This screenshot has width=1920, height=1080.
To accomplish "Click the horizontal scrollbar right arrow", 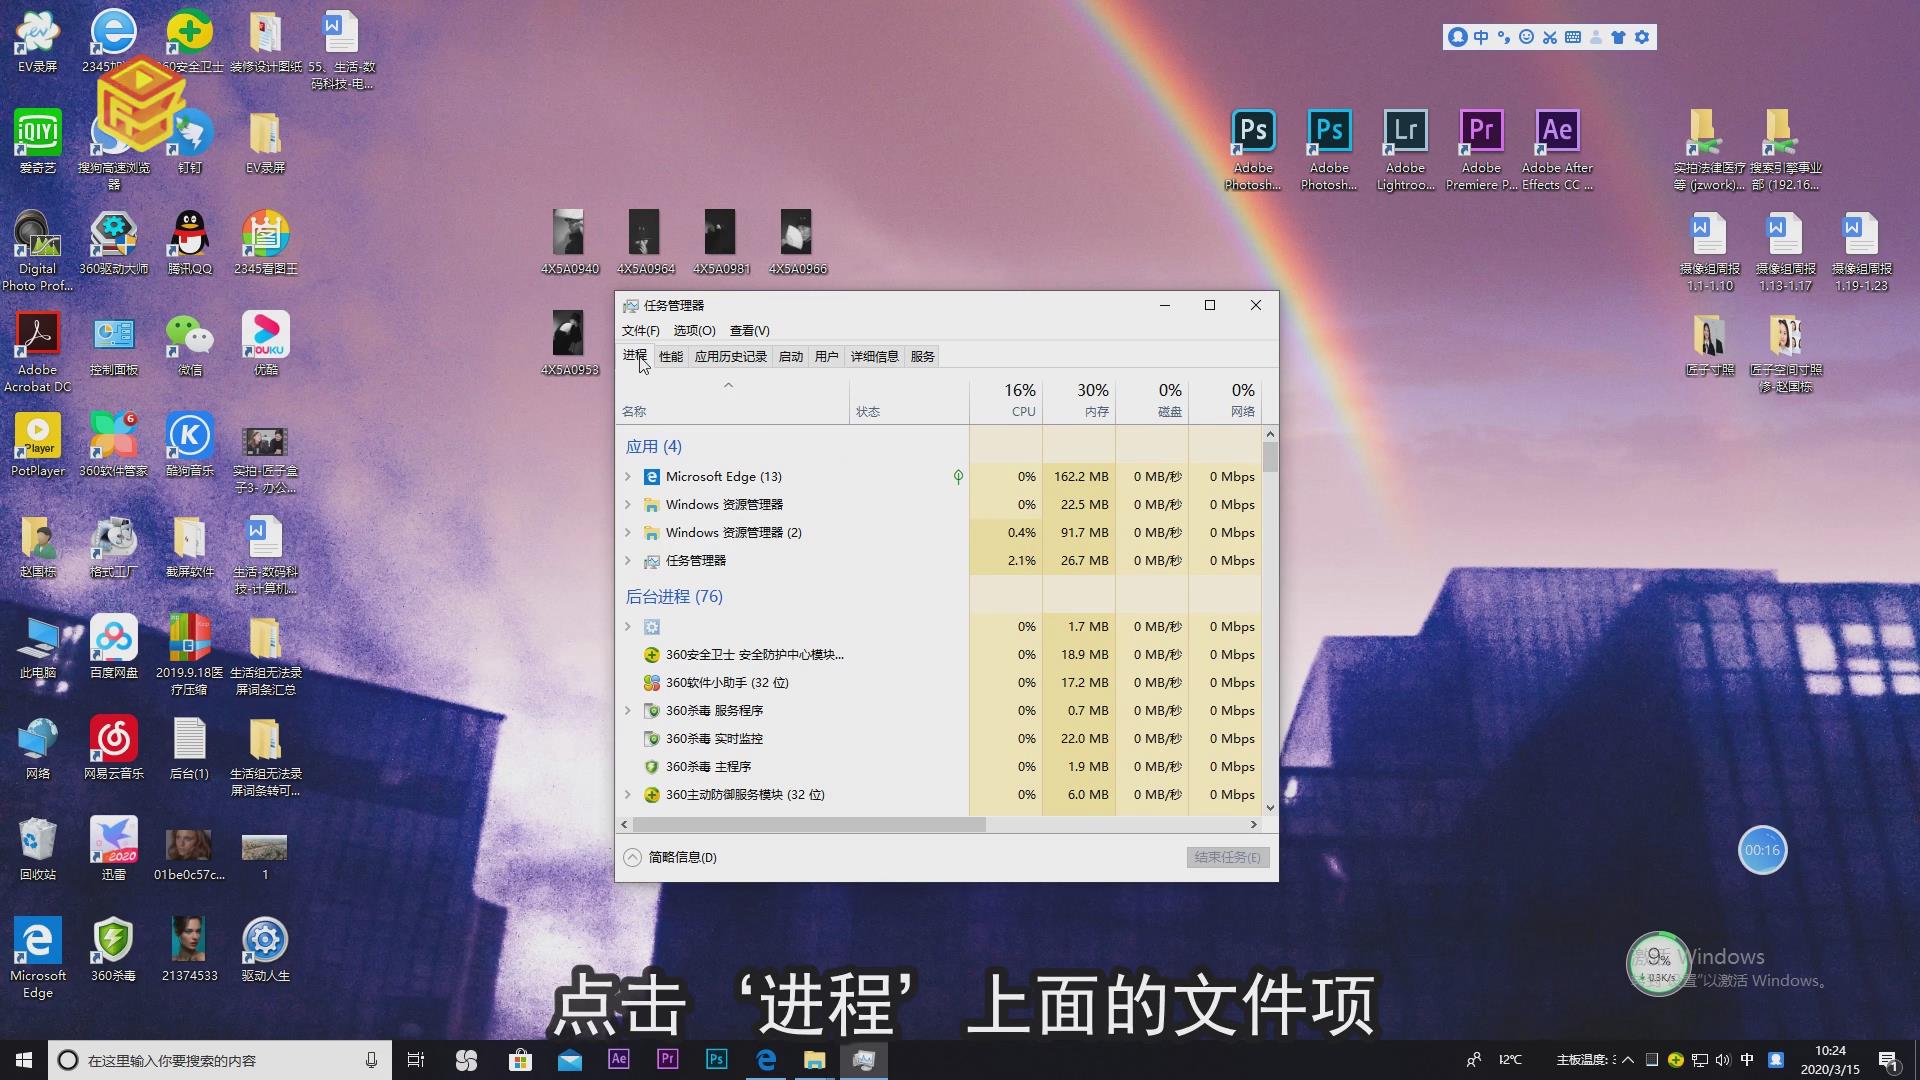I will point(1253,825).
